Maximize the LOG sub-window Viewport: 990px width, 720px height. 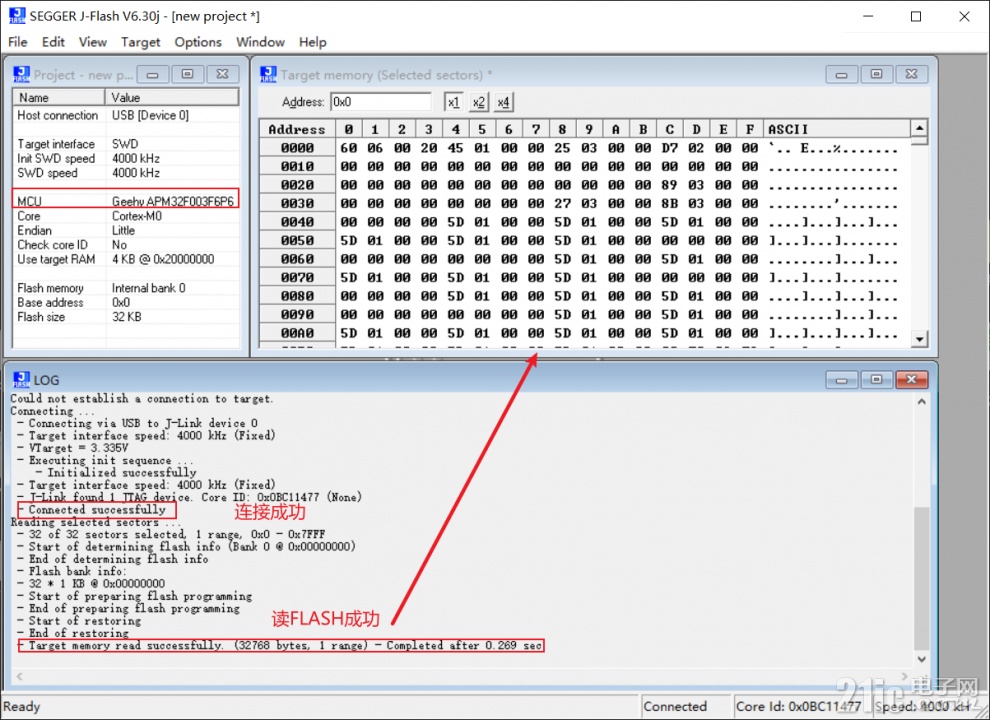coord(876,380)
